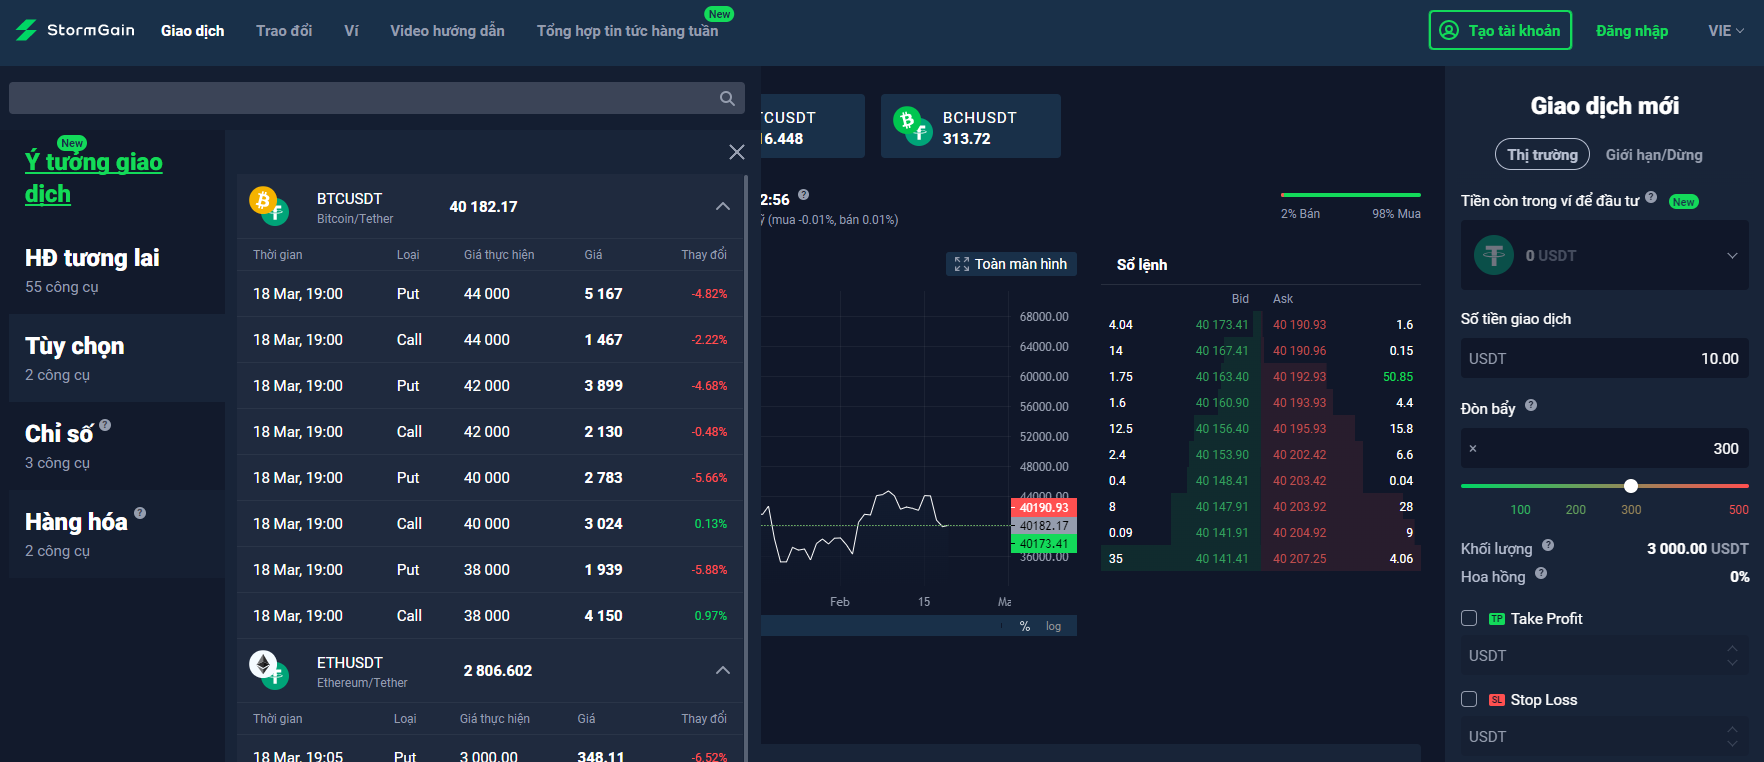The image size is (1764, 762).
Task: Select the Put 44 000 option at 5 167
Action: pyautogui.click(x=490, y=294)
